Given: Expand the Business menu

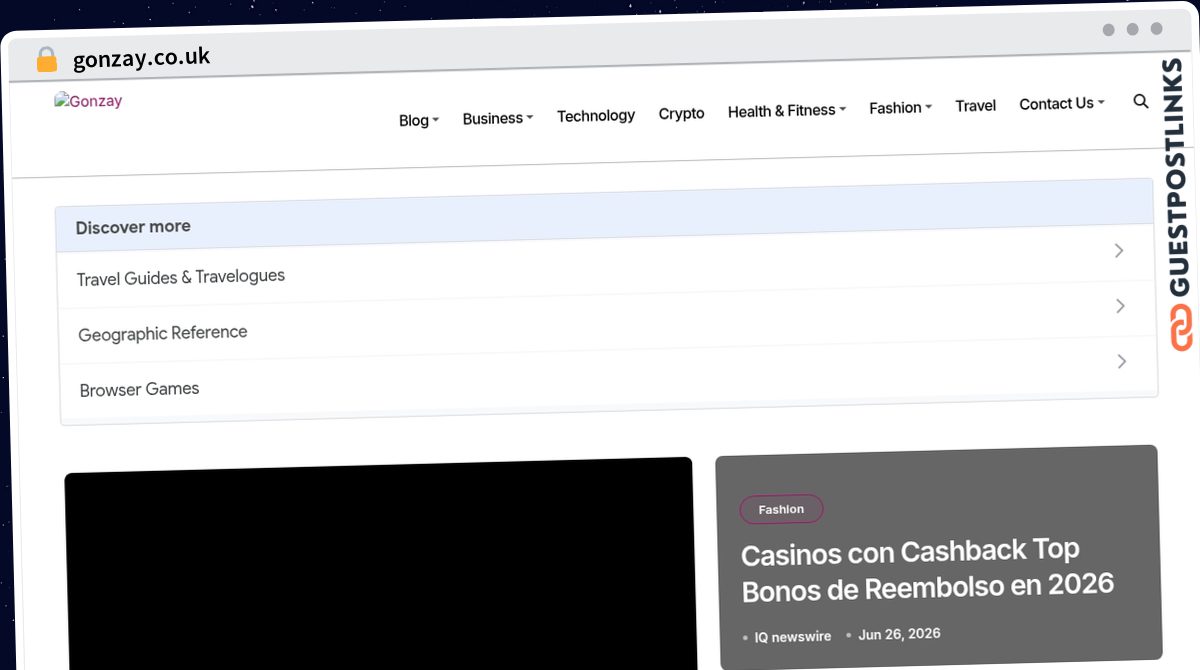Looking at the screenshot, I should [x=497, y=118].
